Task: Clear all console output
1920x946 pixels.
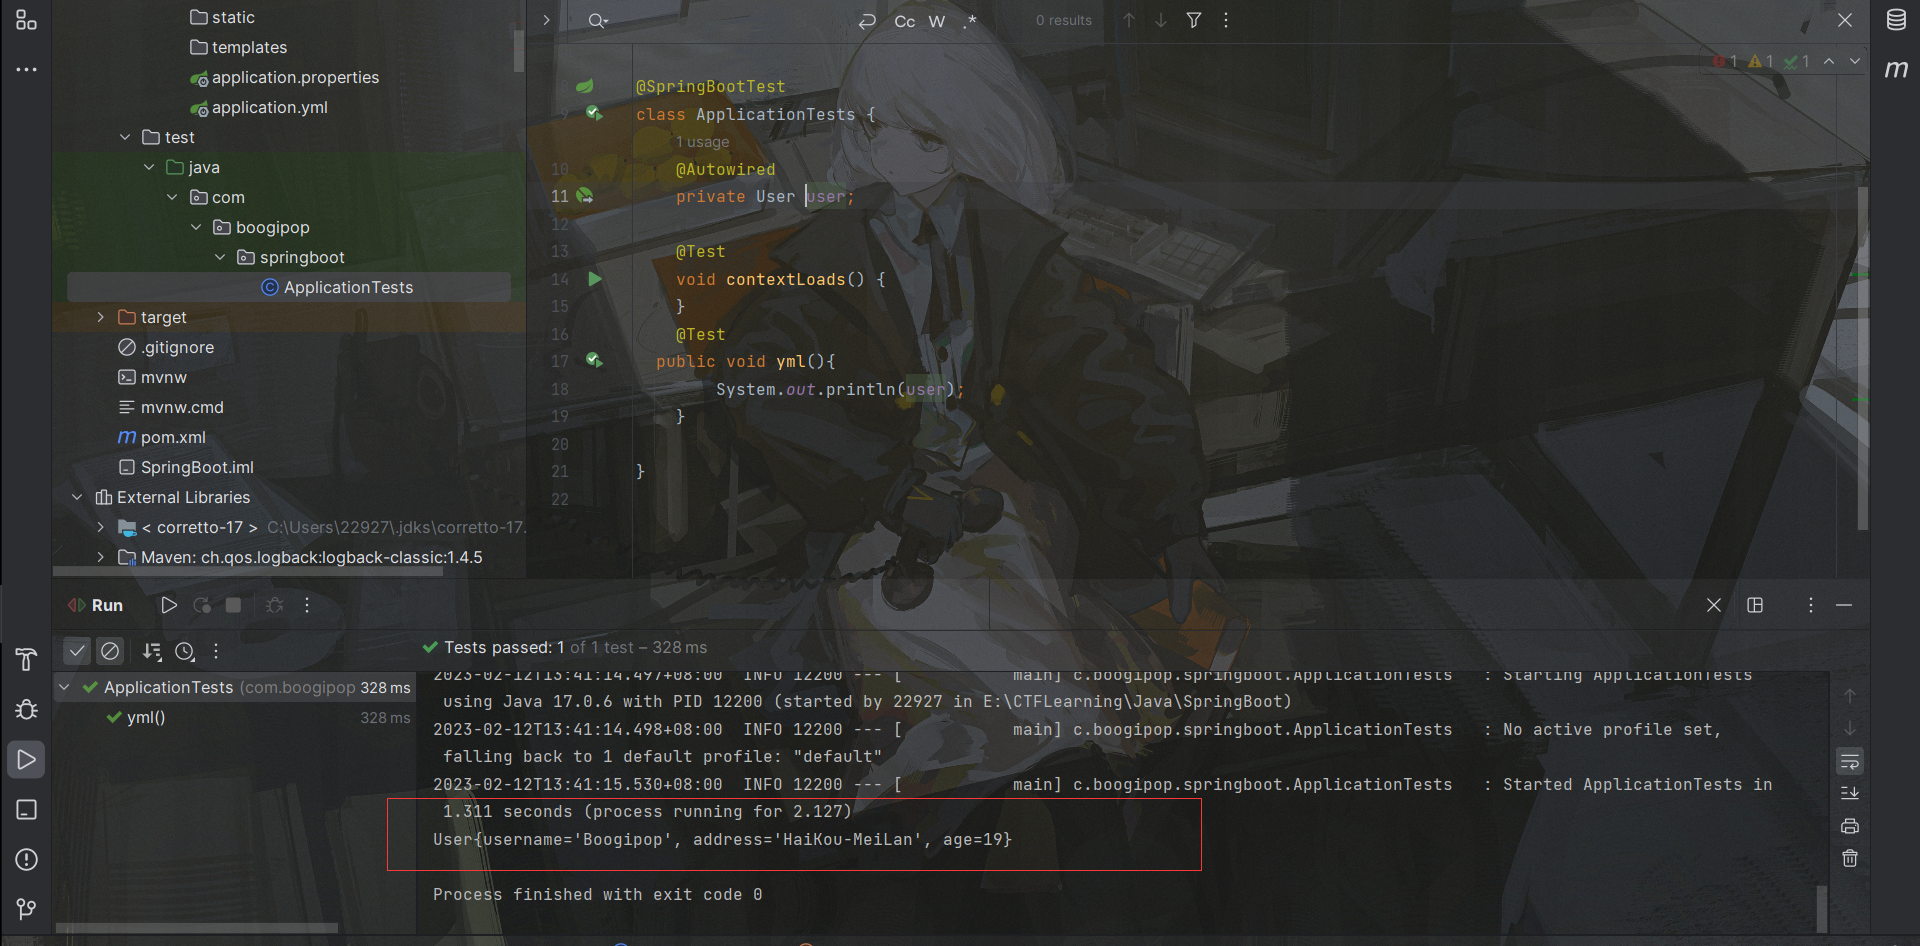Action: click(1850, 858)
